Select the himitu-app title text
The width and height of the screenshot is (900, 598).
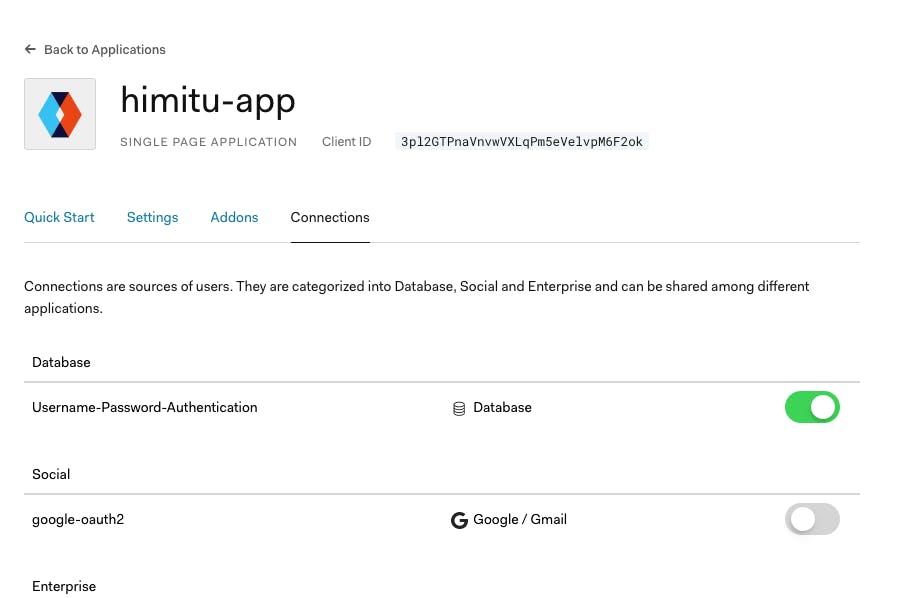pos(208,100)
